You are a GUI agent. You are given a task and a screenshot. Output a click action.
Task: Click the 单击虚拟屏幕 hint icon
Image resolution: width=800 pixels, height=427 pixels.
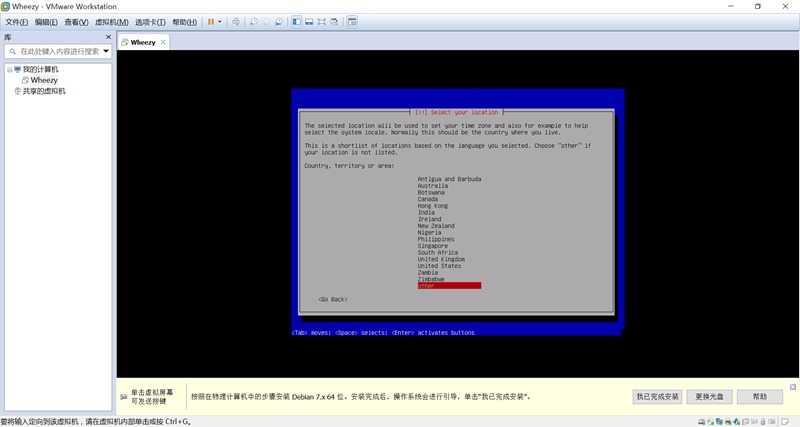pos(123,396)
